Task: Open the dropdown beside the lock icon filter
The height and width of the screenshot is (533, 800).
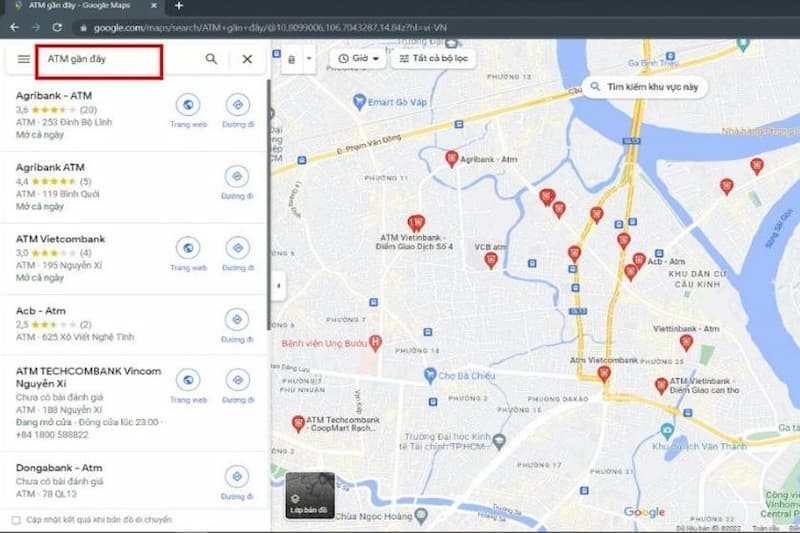Action: click(309, 59)
